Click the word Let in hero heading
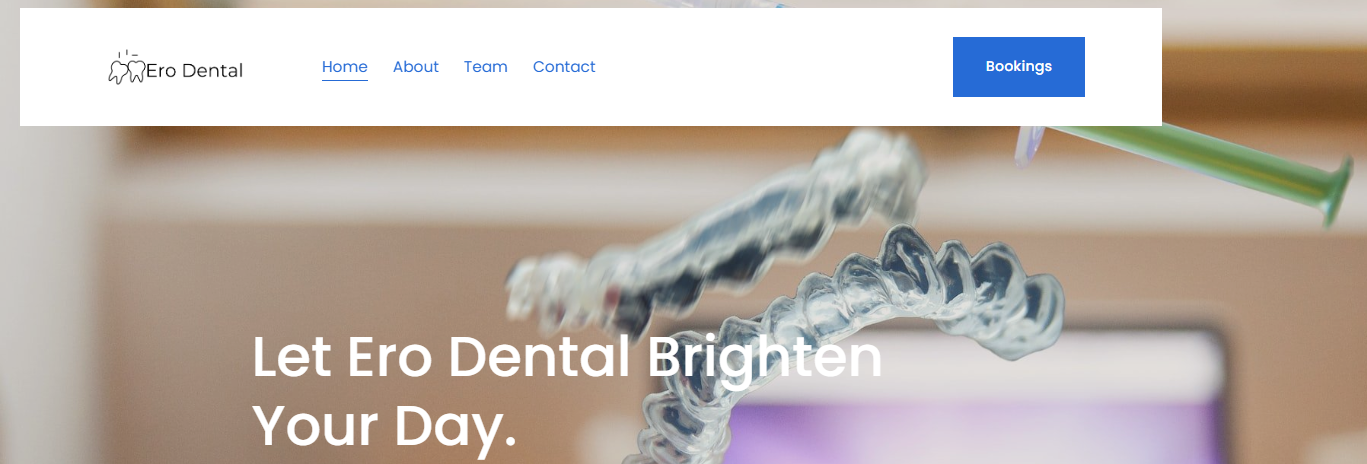 291,358
